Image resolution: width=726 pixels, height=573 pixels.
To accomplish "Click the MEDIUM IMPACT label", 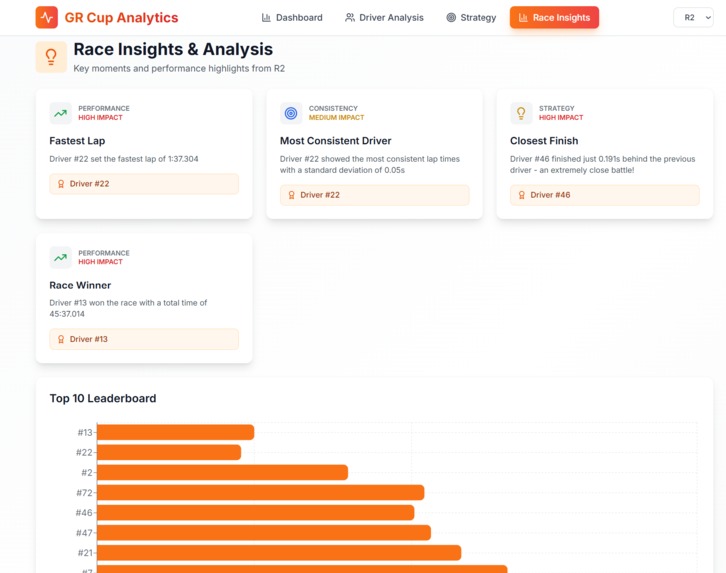I will coord(337,118).
